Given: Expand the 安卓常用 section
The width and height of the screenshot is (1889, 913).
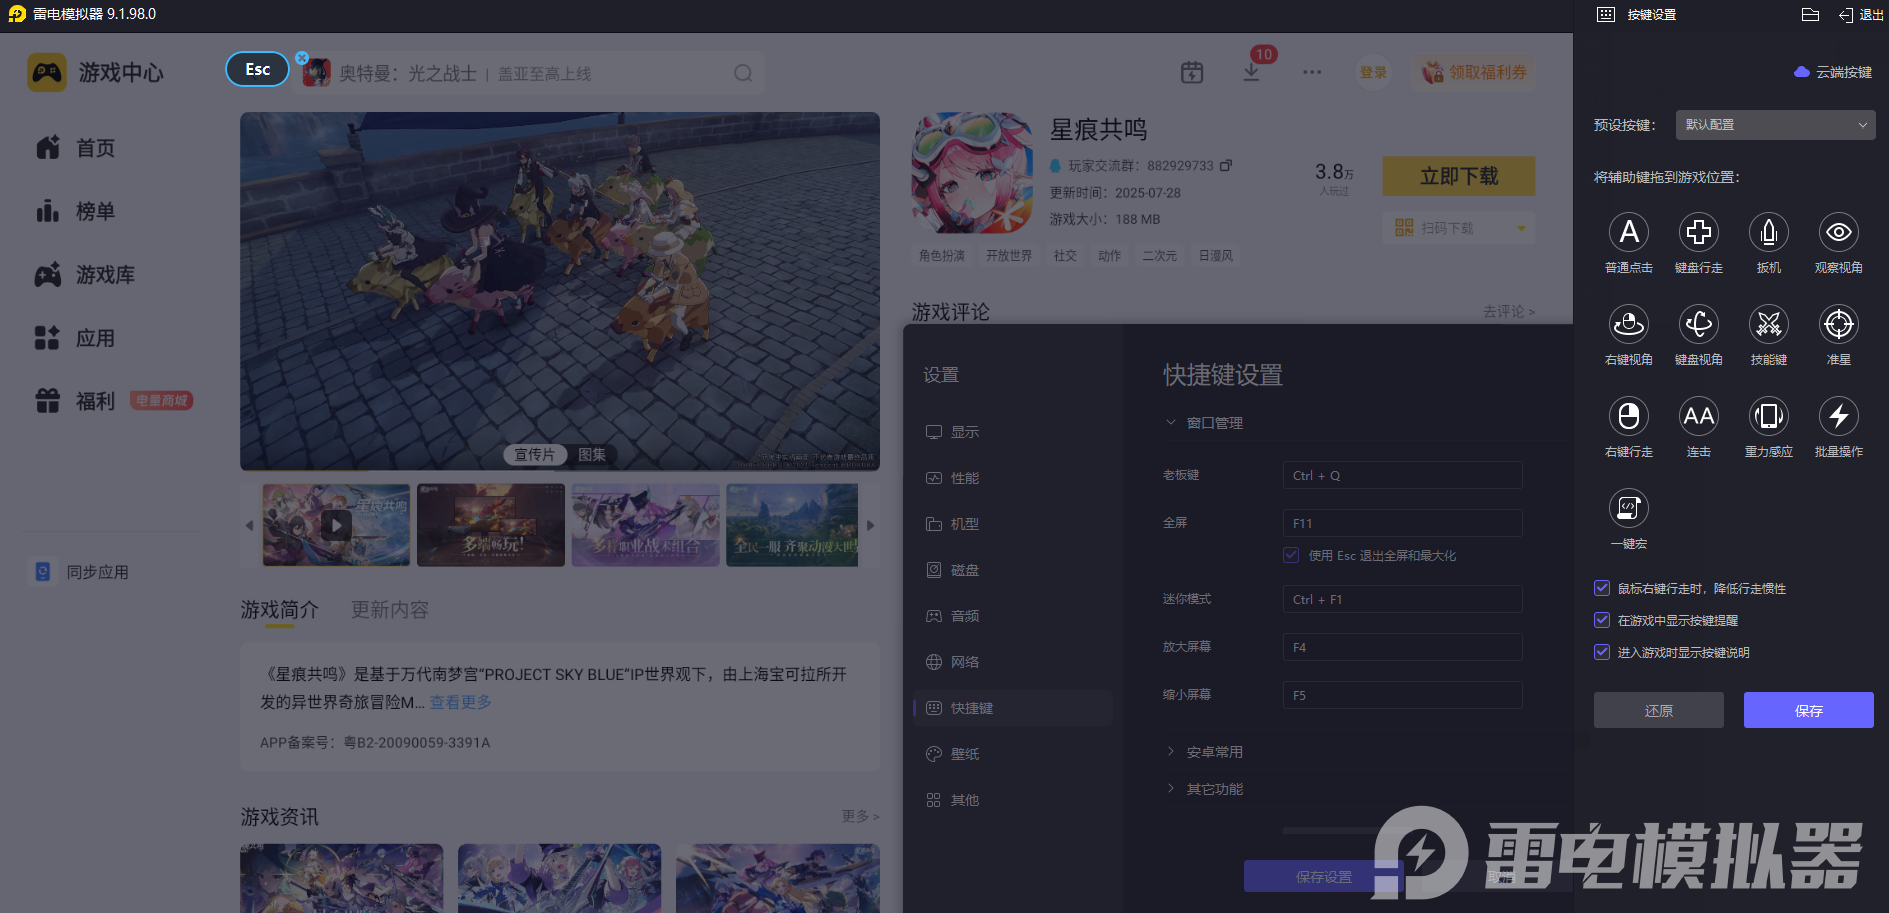Looking at the screenshot, I should click(x=1171, y=752).
